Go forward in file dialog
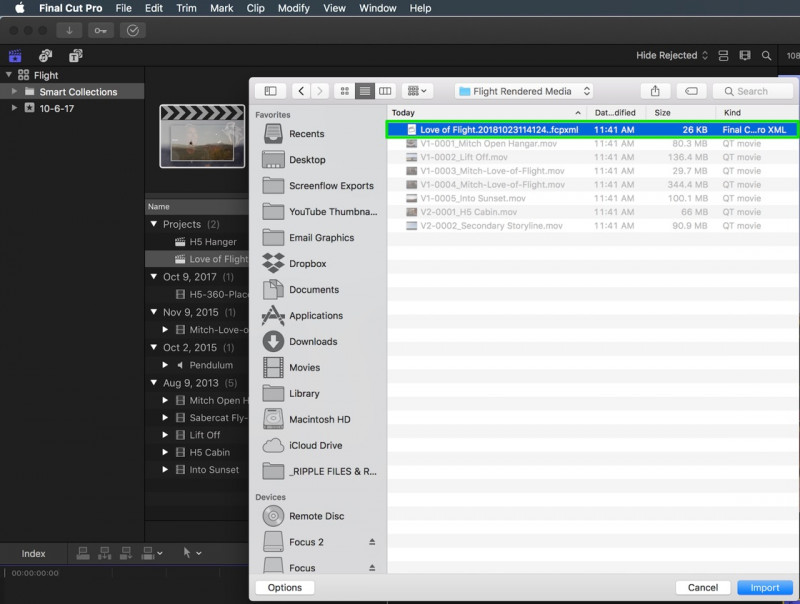This screenshot has height=604, width=800. [320, 91]
